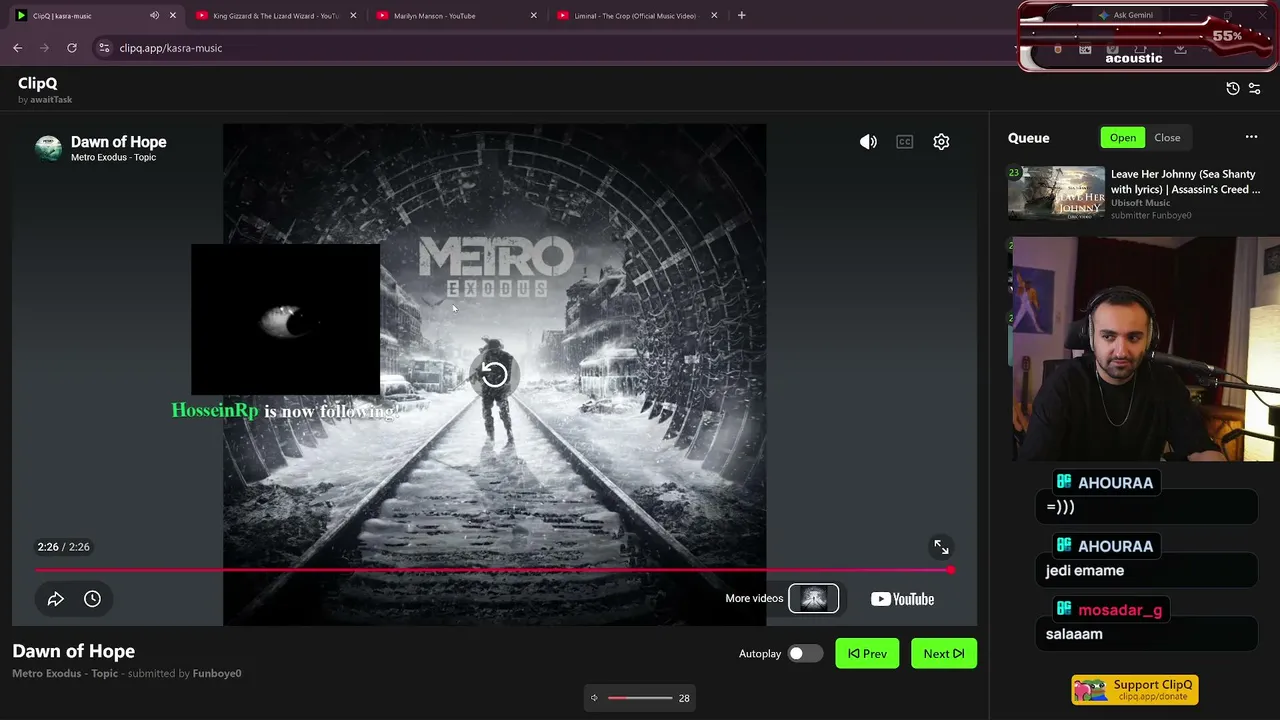Viewport: 1280px width, 720px height.
Task: Open the ClipQ filter sliders icon
Action: pos(1255,89)
